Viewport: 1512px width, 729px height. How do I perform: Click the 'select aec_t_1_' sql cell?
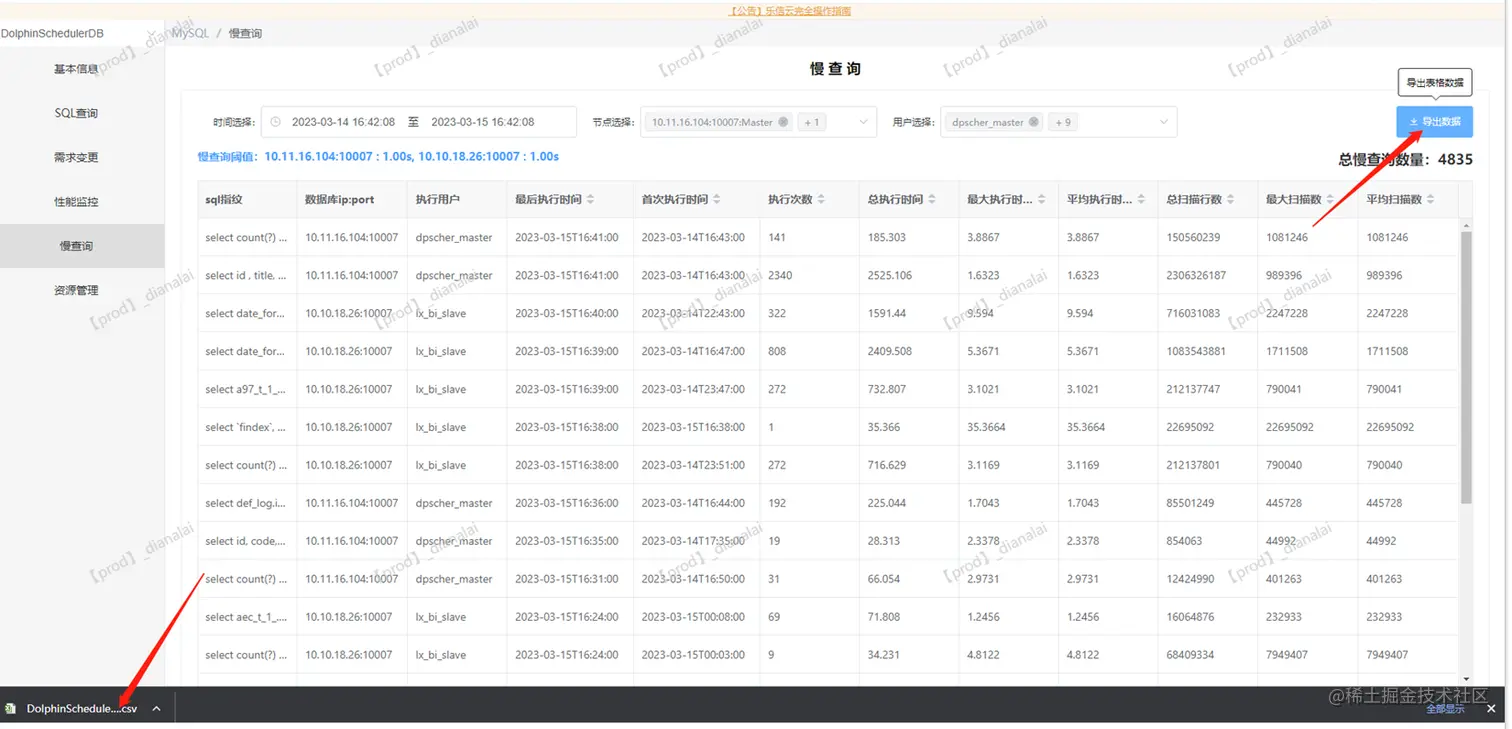246,617
